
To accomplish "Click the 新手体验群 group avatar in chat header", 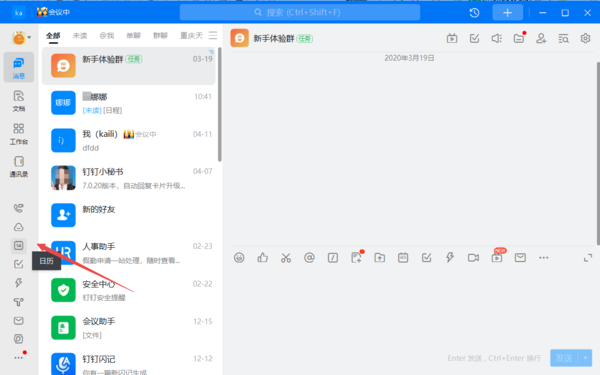I will point(240,38).
